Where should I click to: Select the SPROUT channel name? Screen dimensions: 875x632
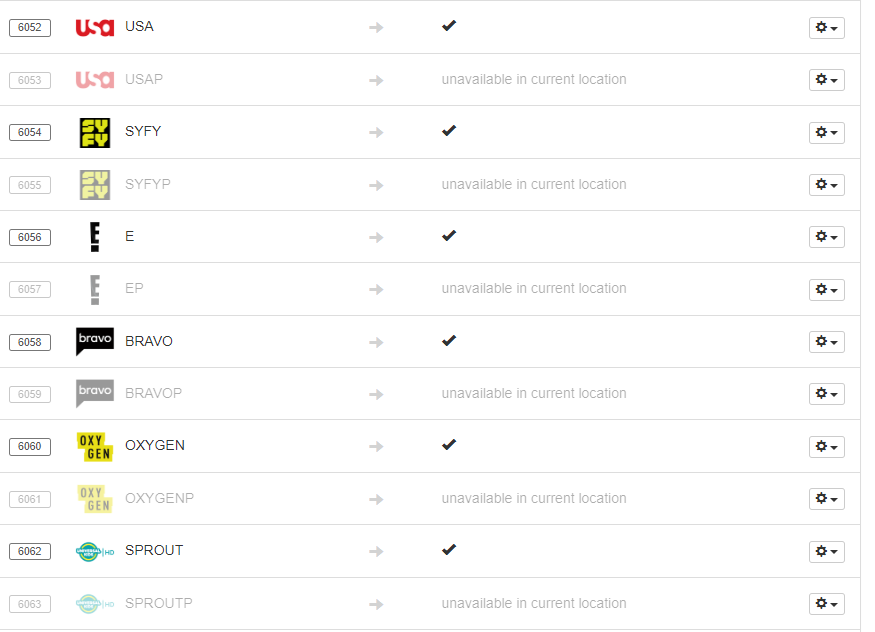154,550
